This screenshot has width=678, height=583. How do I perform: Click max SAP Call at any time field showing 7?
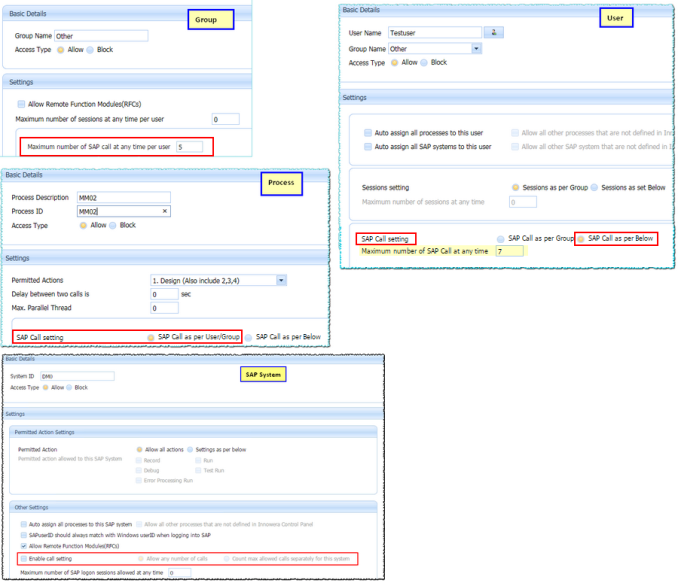(x=509, y=251)
